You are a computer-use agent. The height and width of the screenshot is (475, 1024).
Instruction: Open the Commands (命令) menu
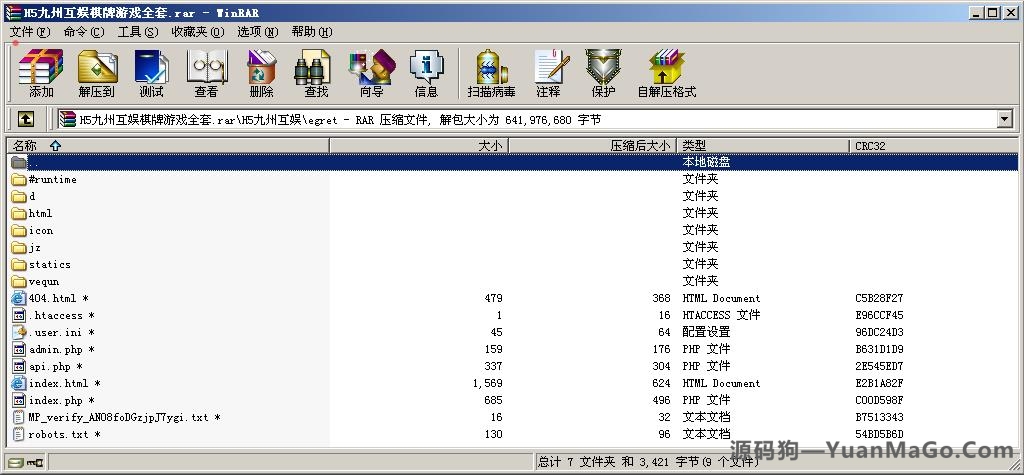(84, 31)
